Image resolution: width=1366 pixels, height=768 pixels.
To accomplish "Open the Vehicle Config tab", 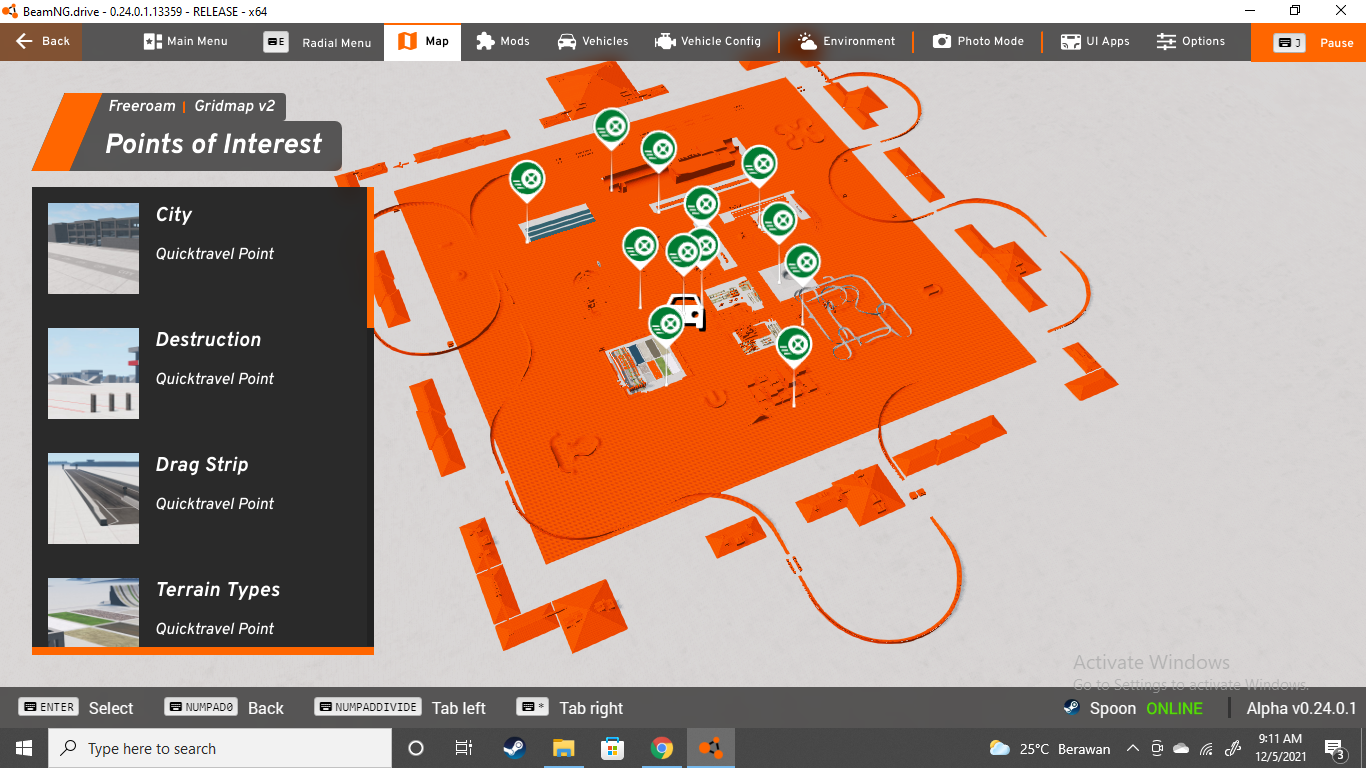I will (708, 42).
